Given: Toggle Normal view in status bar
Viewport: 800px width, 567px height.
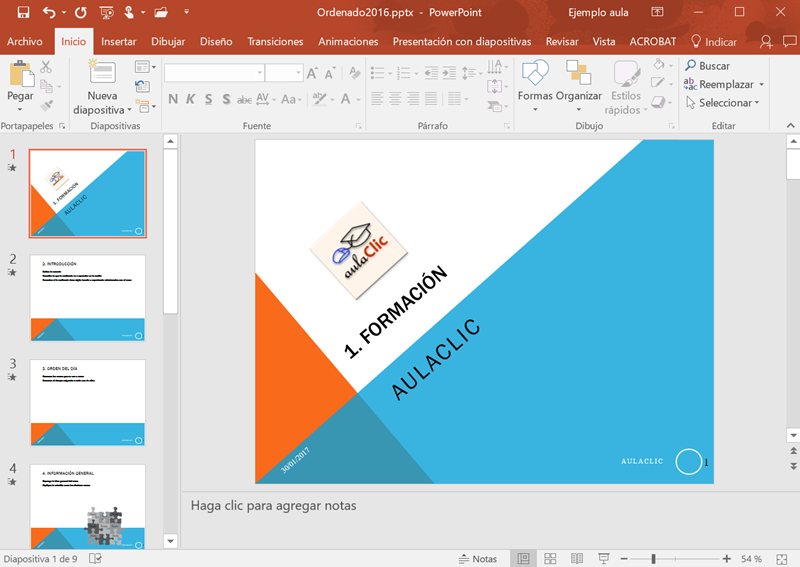Looking at the screenshot, I should click(523, 559).
